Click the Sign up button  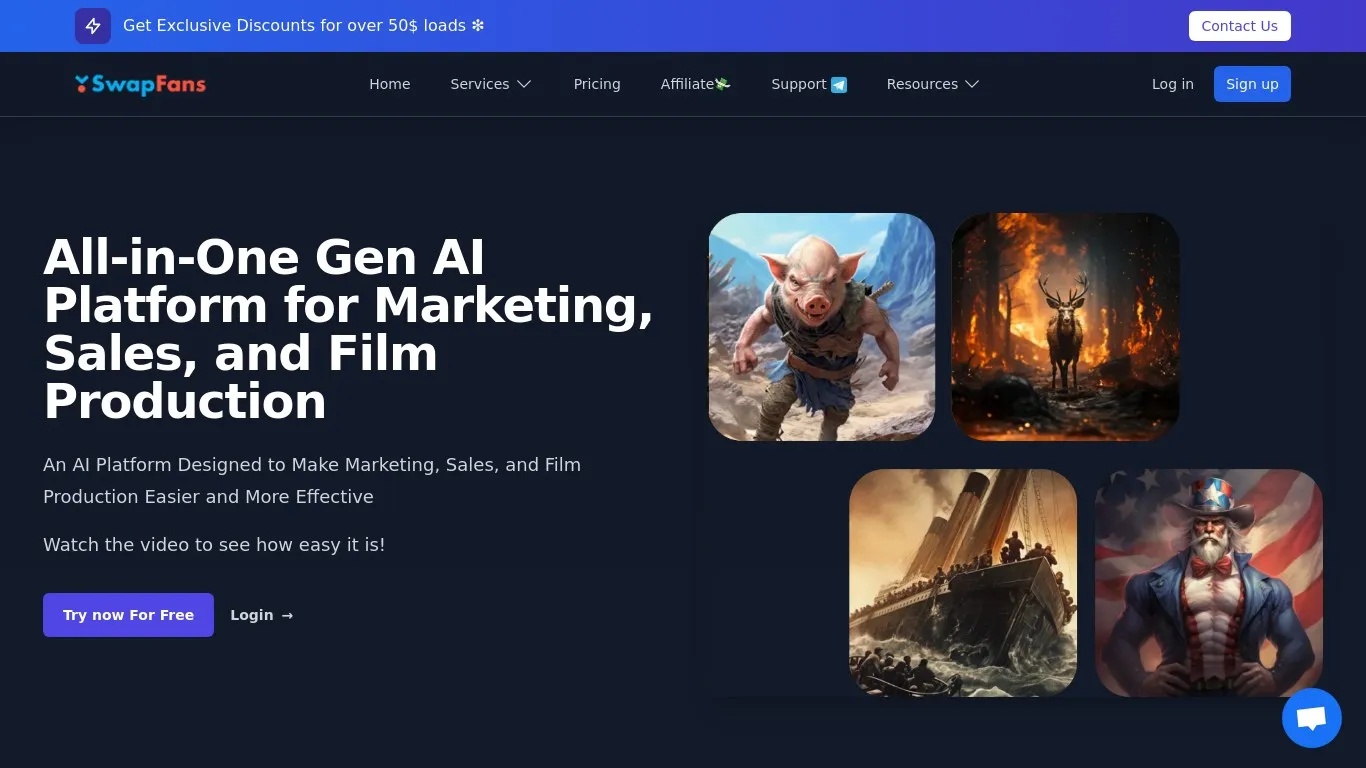point(1252,84)
